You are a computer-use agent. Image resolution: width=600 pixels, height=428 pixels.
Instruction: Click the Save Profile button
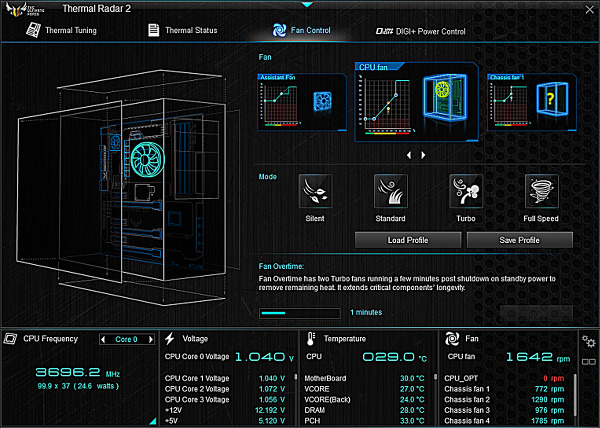tap(520, 240)
